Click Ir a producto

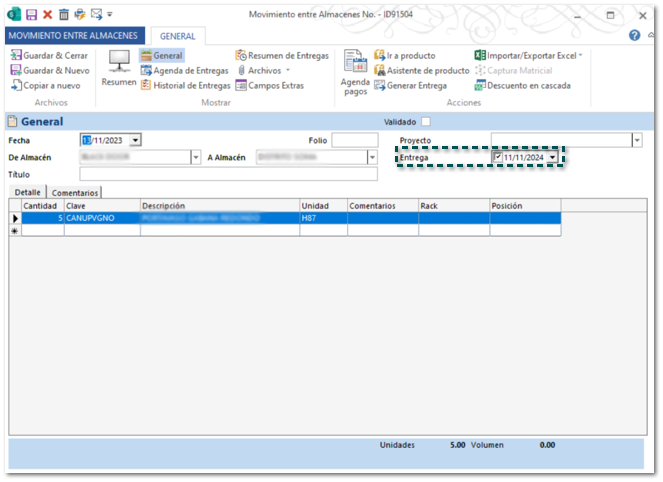[x=405, y=55]
